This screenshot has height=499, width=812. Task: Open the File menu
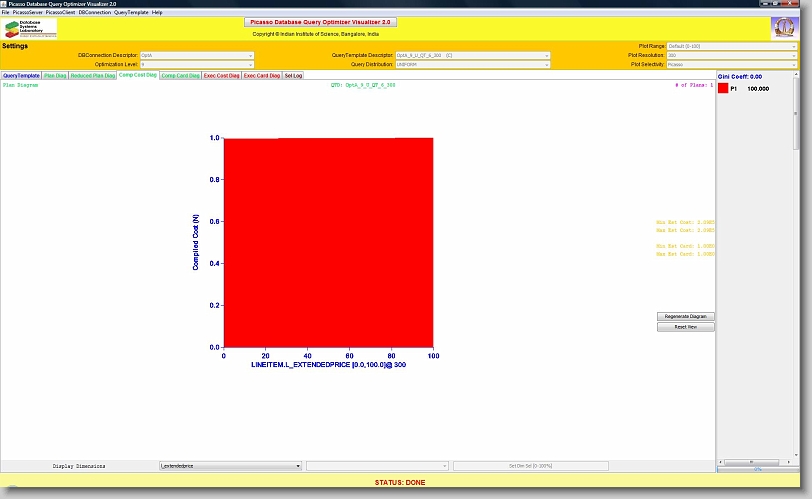[x=5, y=12]
